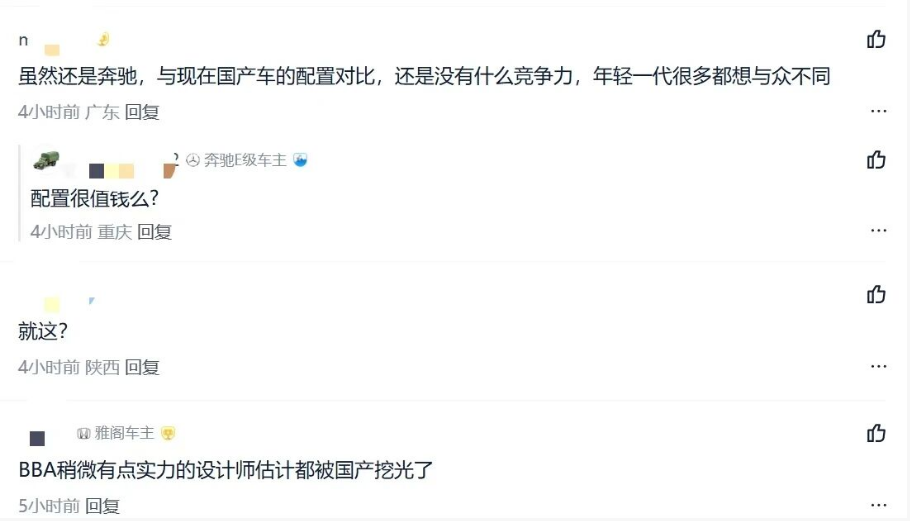Like the comment about BBA 设计师

pyautogui.click(x=876, y=433)
